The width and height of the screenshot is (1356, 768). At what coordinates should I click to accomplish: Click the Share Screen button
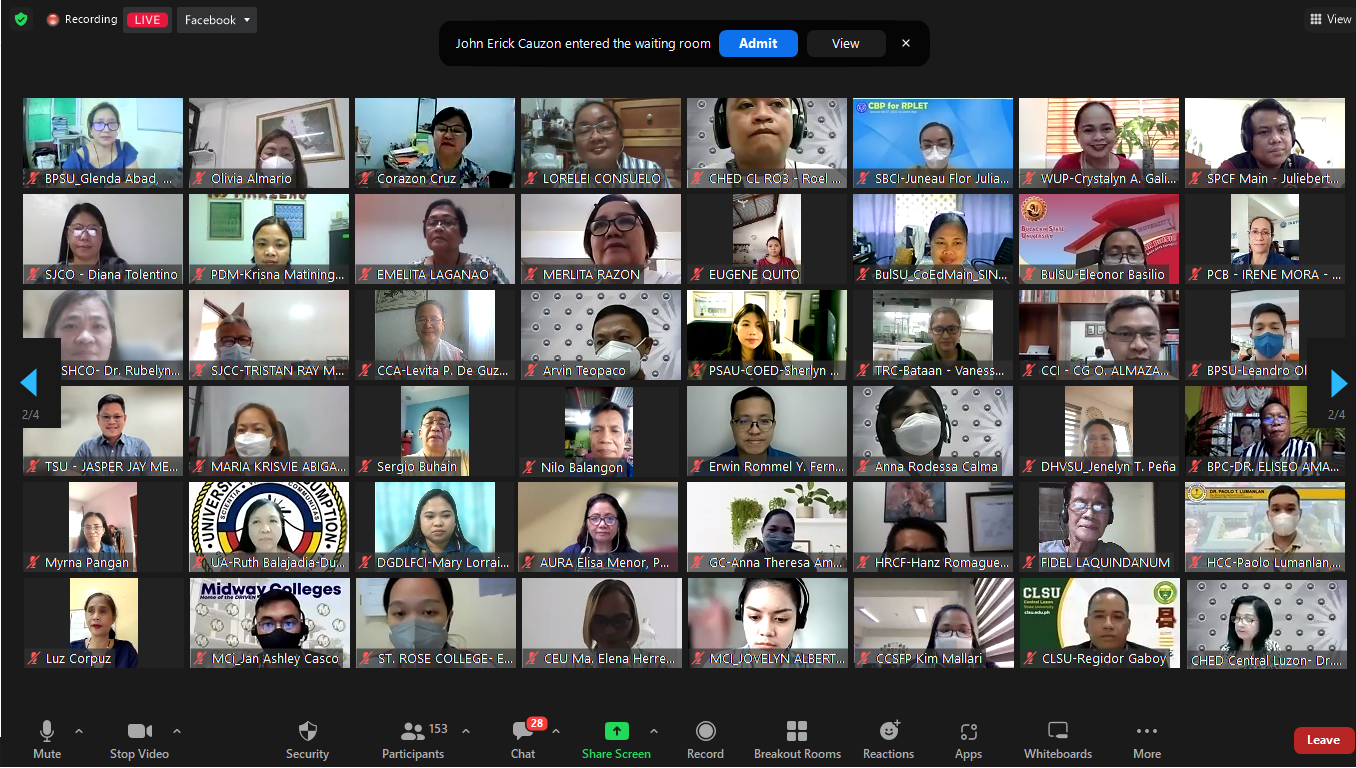[x=617, y=740]
